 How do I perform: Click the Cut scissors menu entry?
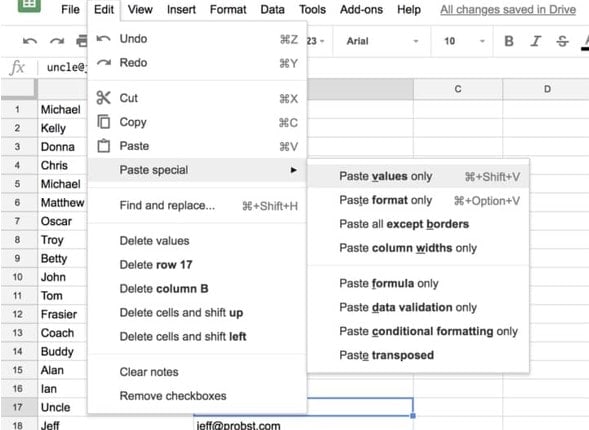[x=197, y=98]
